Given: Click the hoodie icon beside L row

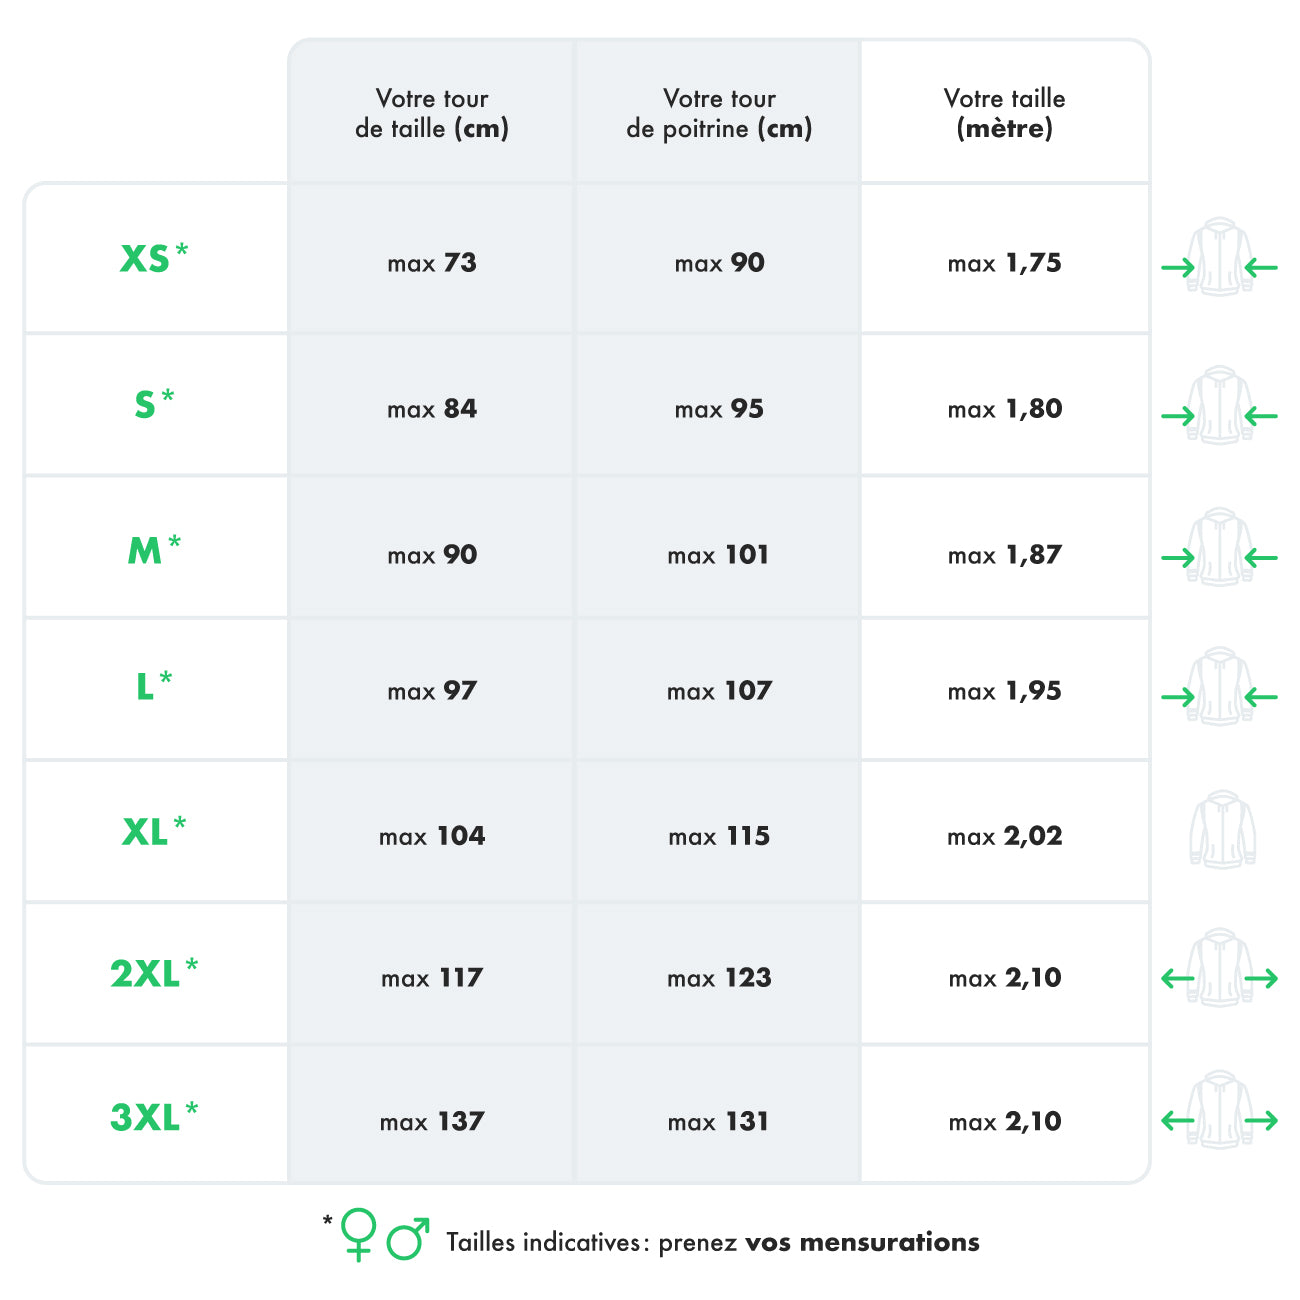Looking at the screenshot, I should [x=1219, y=687].
